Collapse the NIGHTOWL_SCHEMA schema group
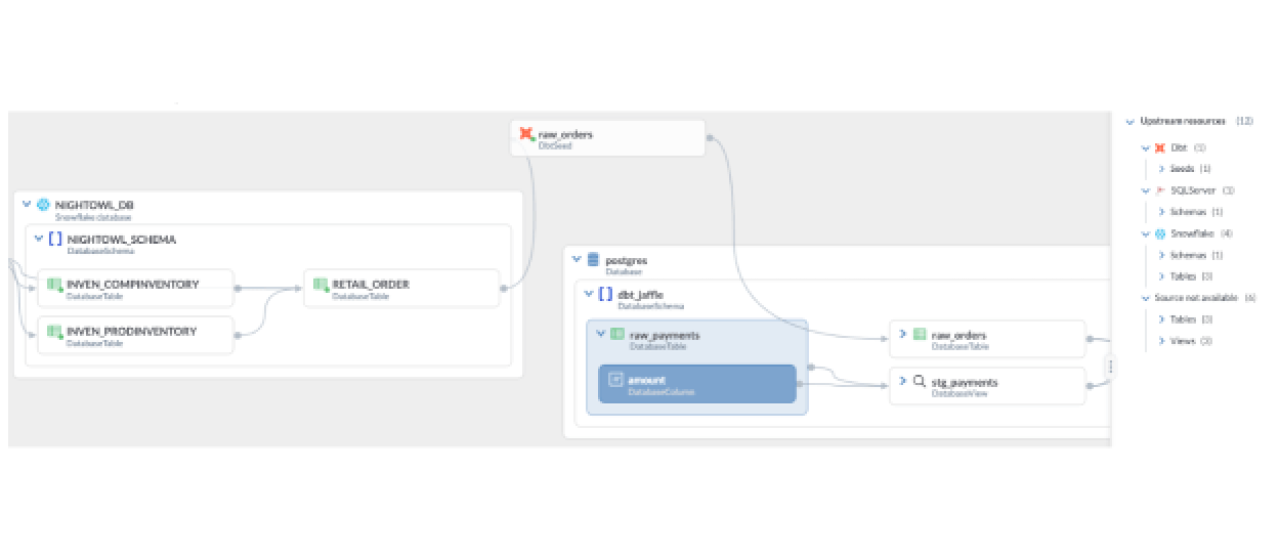 39,239
